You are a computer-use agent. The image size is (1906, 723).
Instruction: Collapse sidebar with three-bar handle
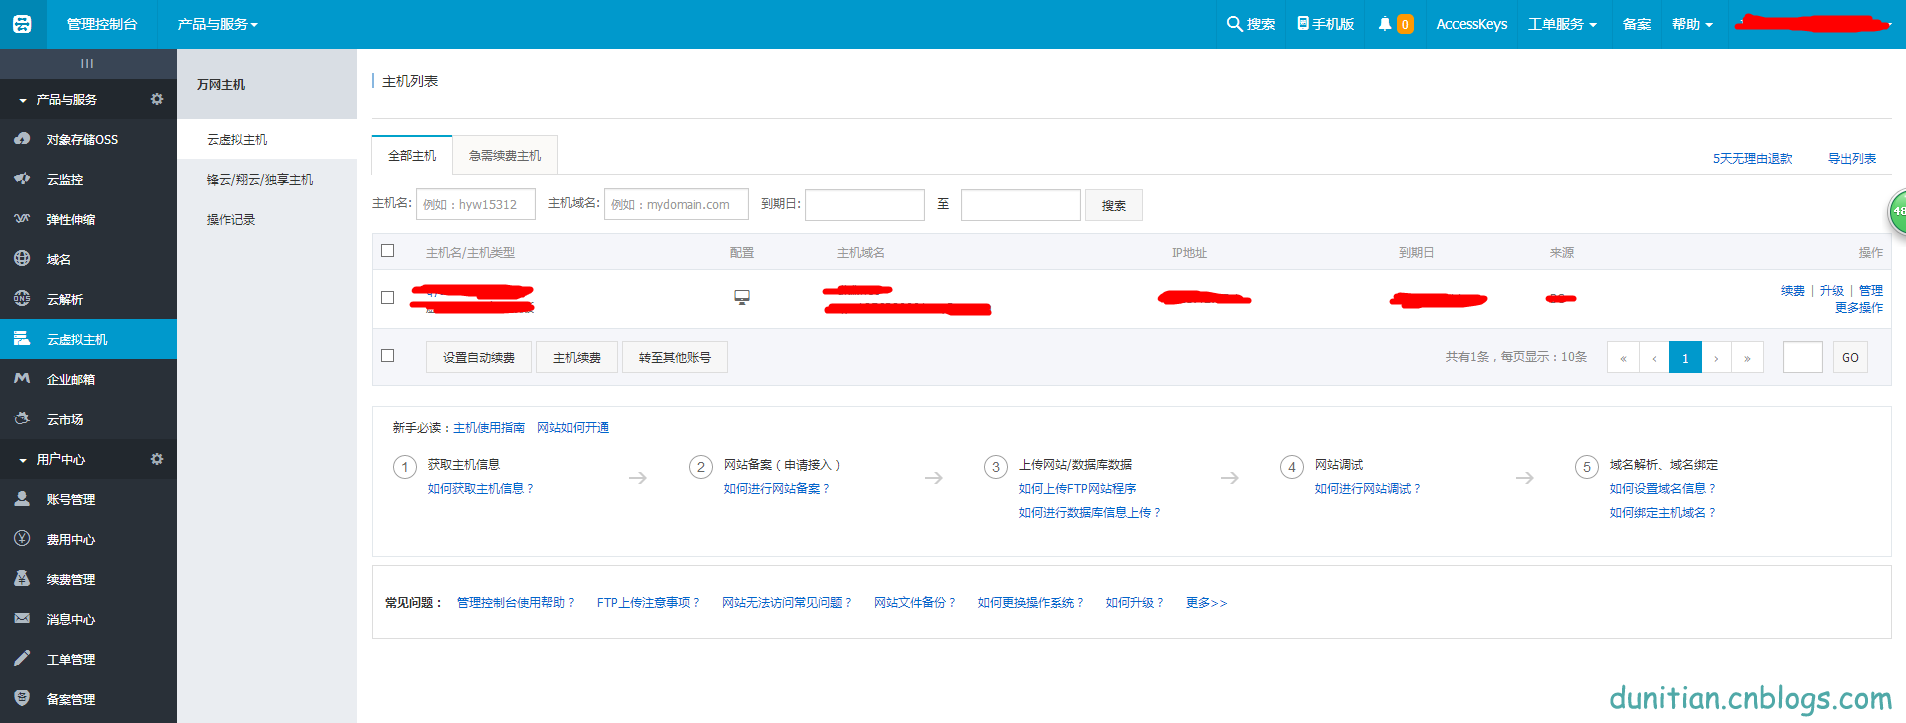[x=87, y=64]
